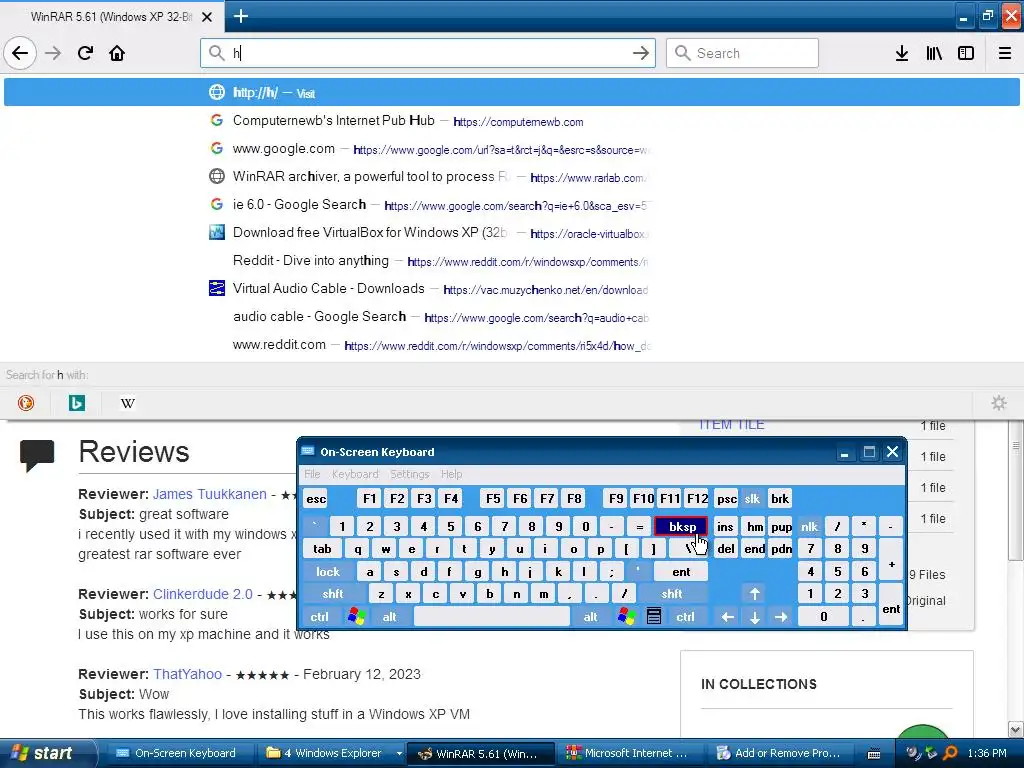Open the Settings menu in On-Screen Keyboard
The height and width of the screenshot is (768, 1024).
[x=409, y=474]
